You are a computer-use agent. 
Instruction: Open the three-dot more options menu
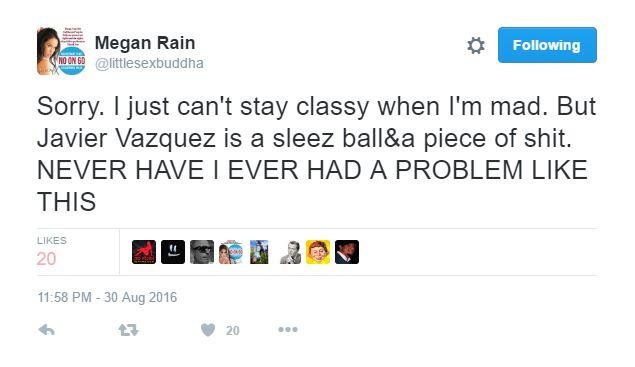click(x=288, y=330)
